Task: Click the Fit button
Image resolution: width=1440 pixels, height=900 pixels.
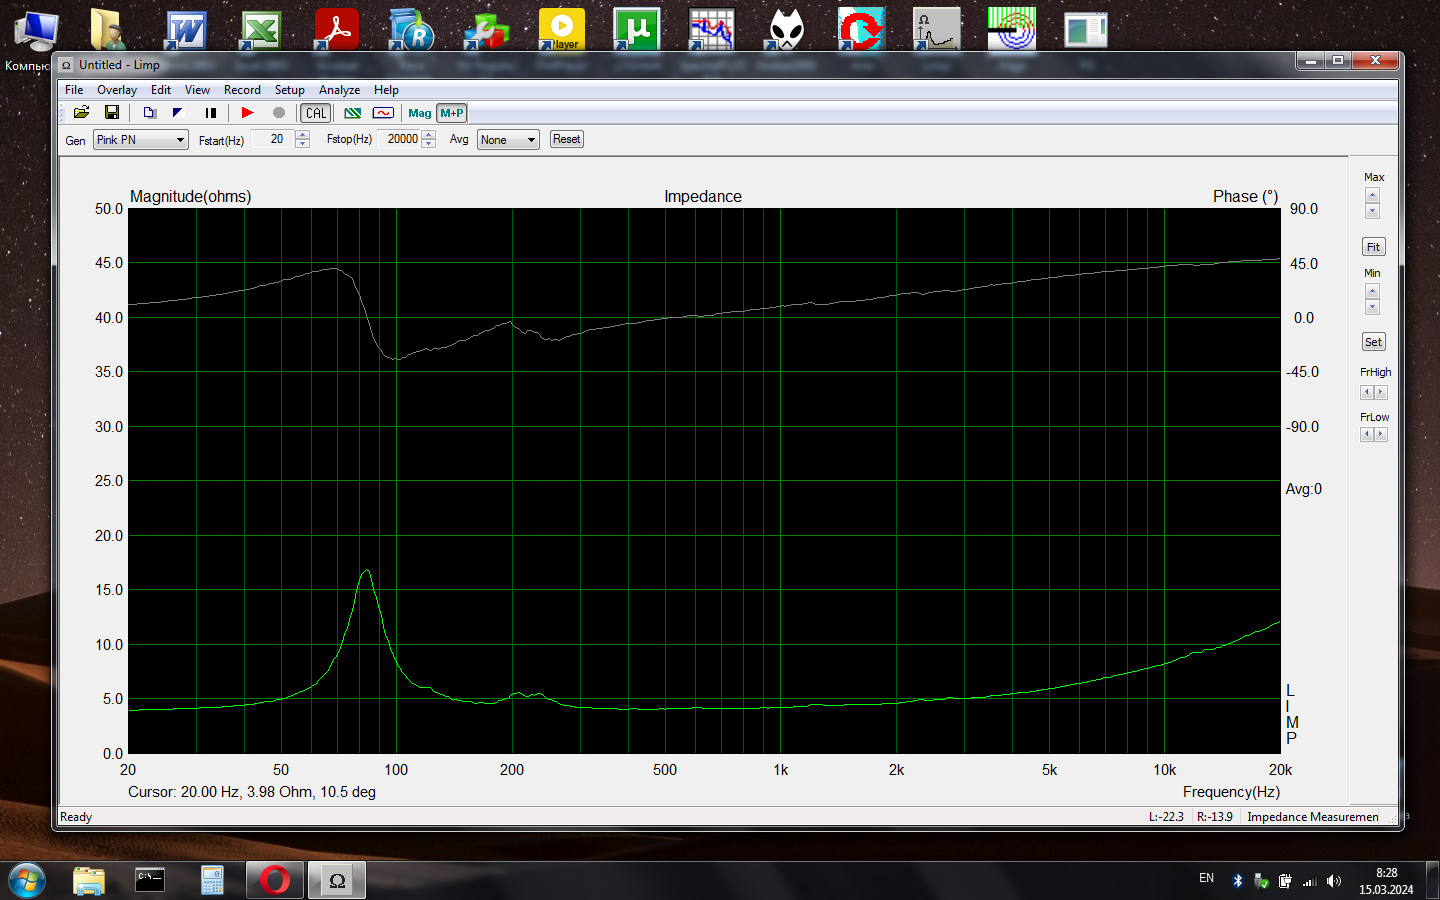Action: tap(1373, 247)
